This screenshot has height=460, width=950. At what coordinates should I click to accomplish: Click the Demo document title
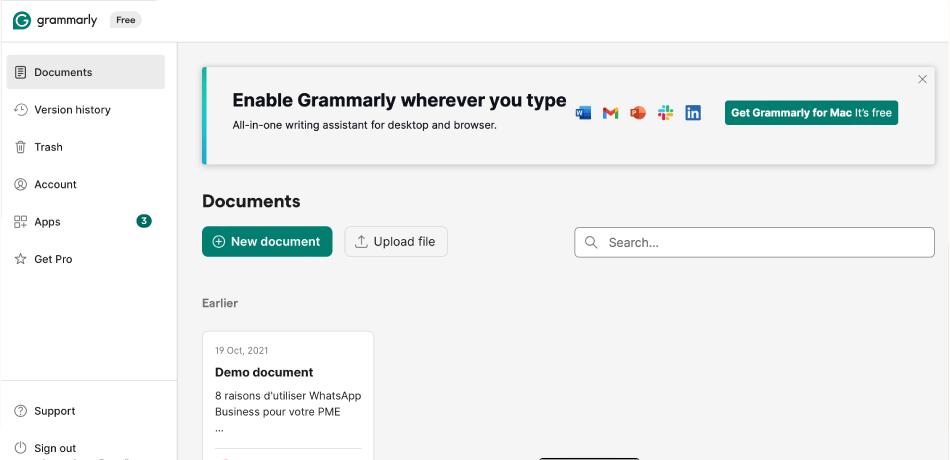pos(264,372)
